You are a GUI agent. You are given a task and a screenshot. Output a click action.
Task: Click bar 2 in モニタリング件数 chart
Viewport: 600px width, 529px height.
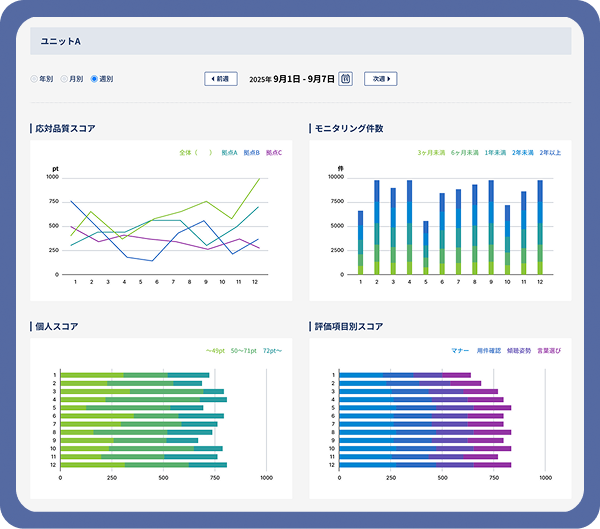pyautogui.click(x=377, y=227)
